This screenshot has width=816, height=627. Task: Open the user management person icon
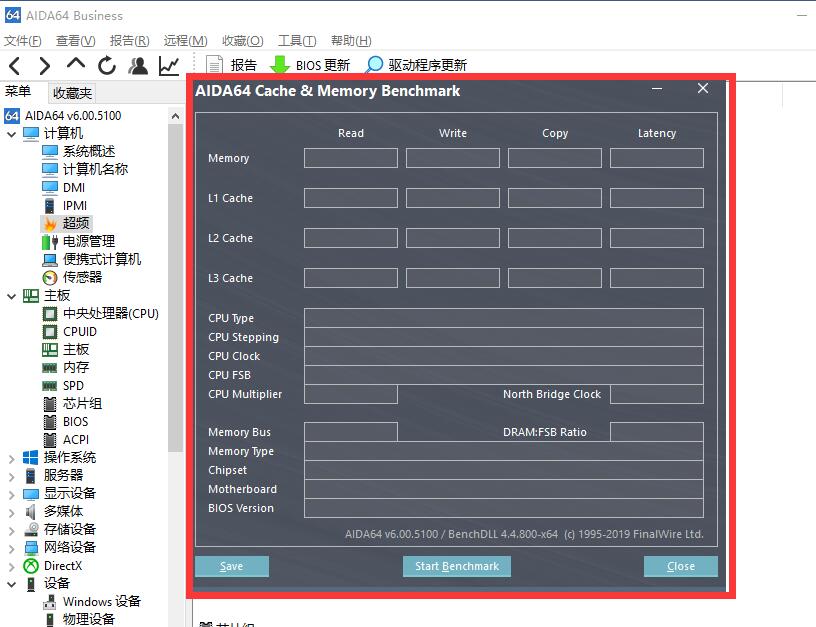138,66
